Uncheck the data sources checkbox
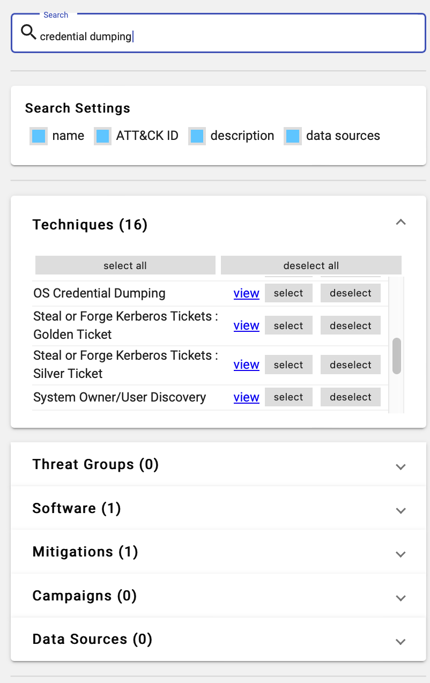Image resolution: width=430 pixels, height=683 pixels. point(293,136)
